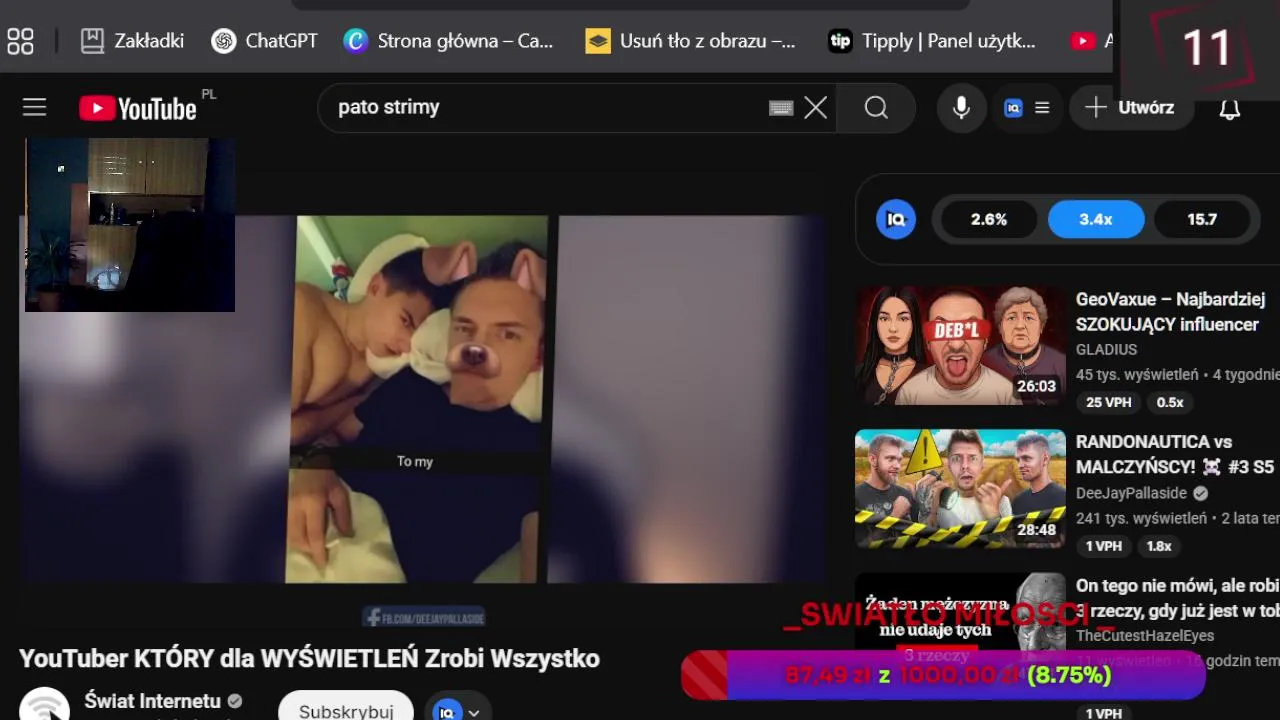Open the browser speed dial grid icon

click(x=20, y=41)
